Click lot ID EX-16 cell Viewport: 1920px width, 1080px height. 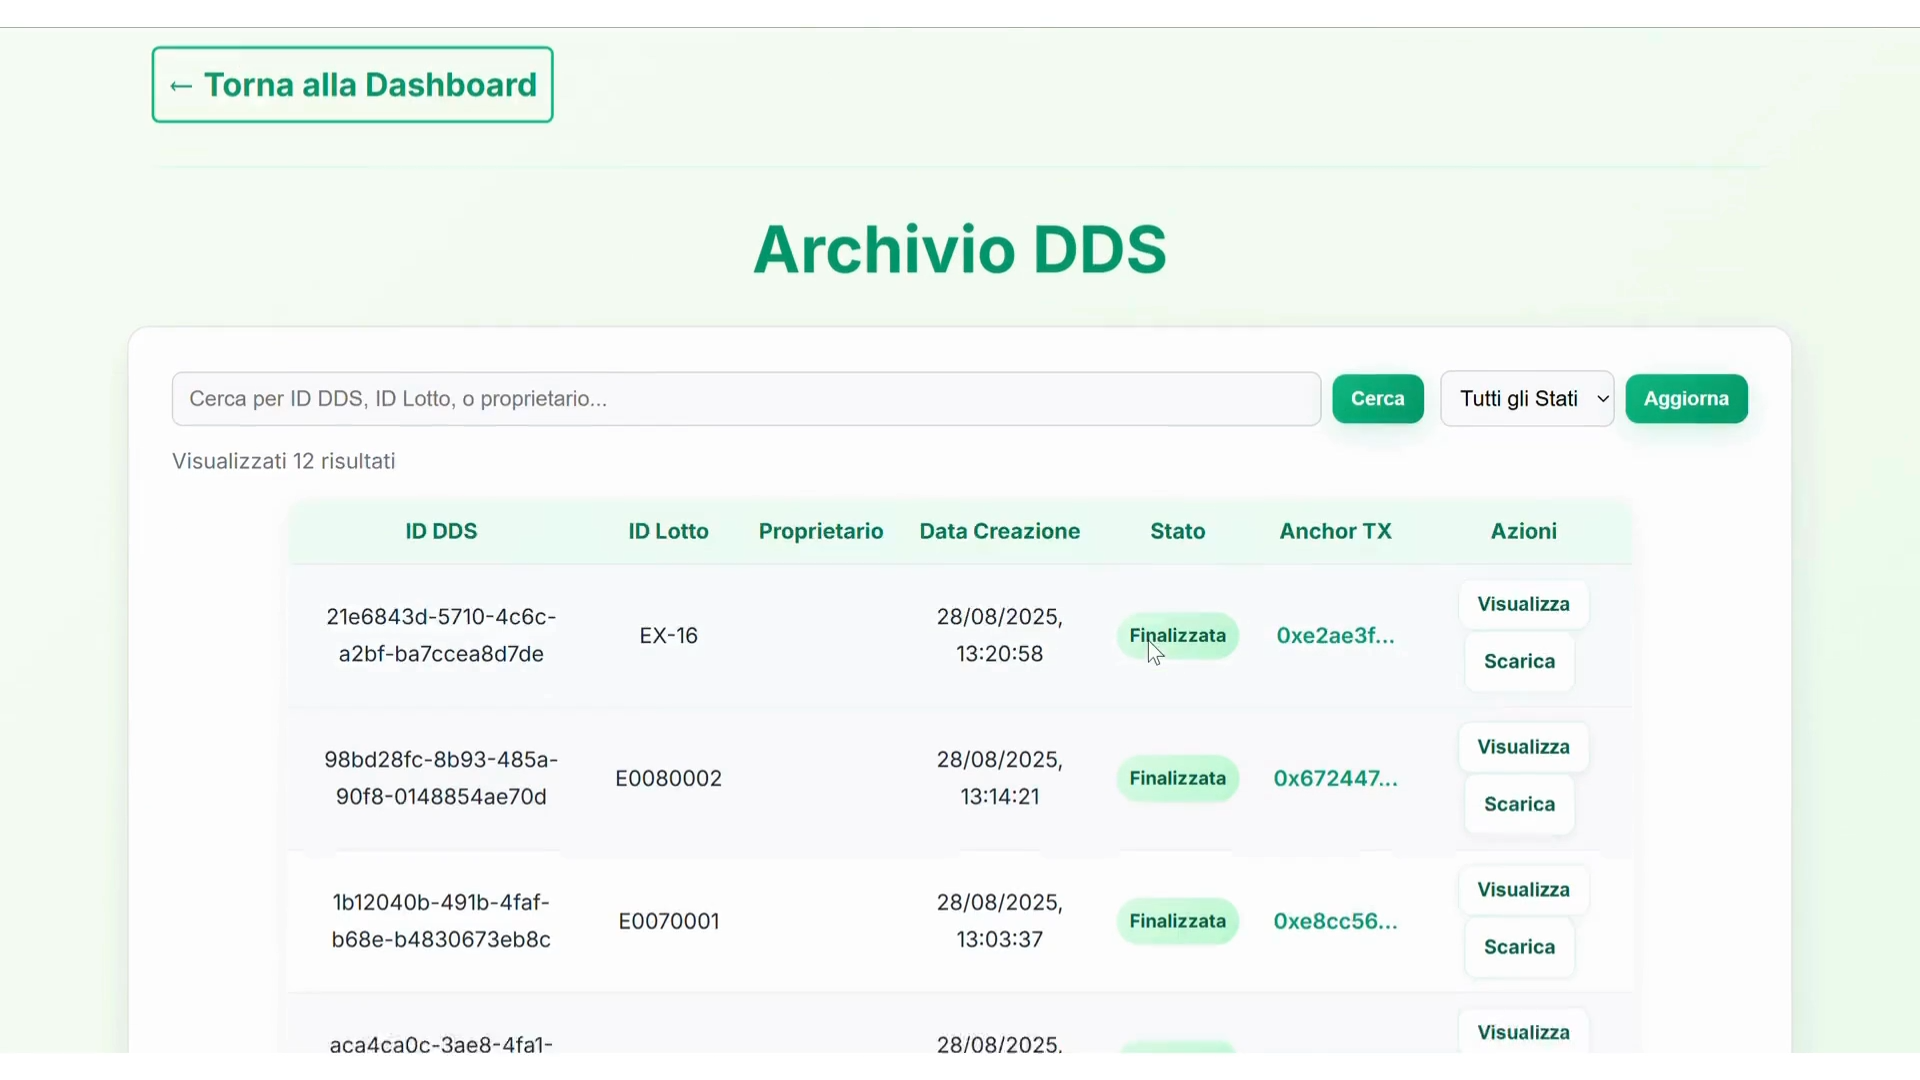(668, 636)
